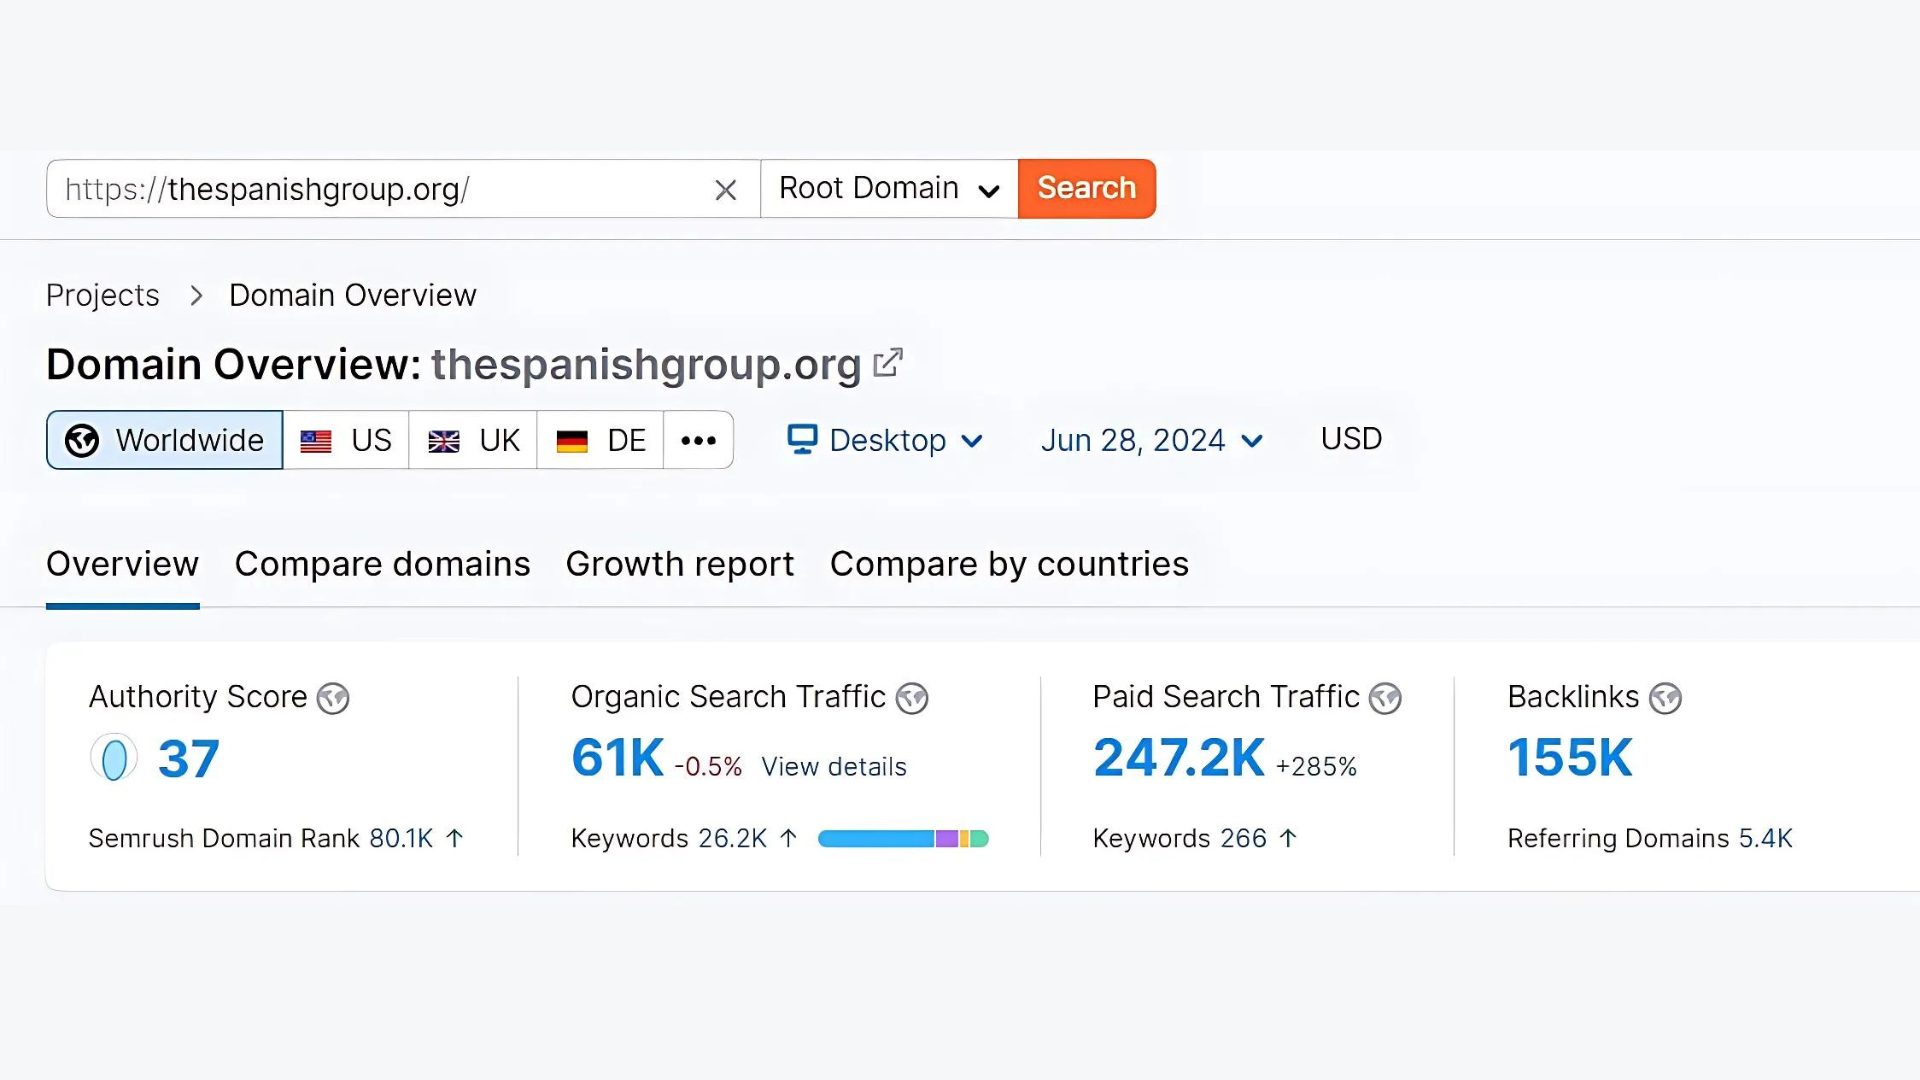Image resolution: width=1920 pixels, height=1080 pixels.
Task: Click the 247.2K paid traffic value
Action: coord(1179,758)
